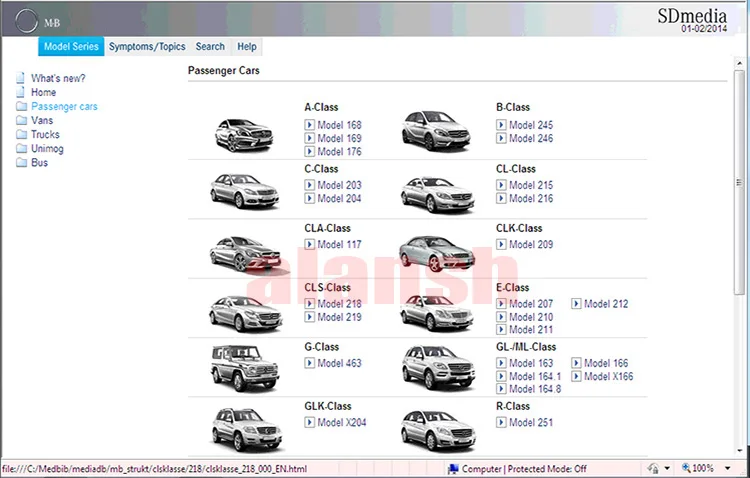Open Model 245 under B-Class
This screenshot has width=750, height=478.
click(531, 125)
